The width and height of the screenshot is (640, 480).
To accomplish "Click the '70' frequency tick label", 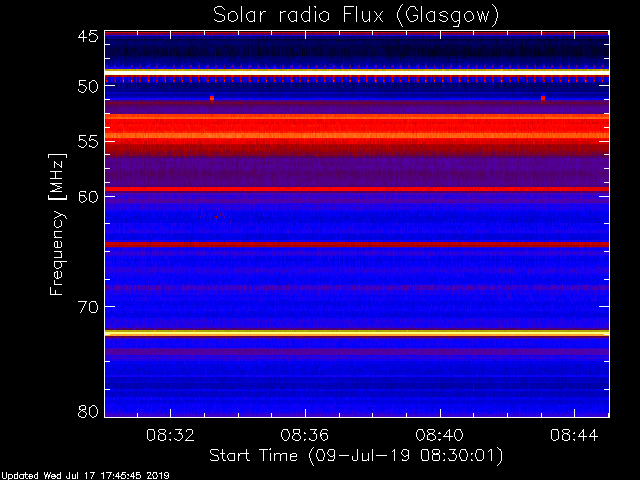I will point(88,307).
